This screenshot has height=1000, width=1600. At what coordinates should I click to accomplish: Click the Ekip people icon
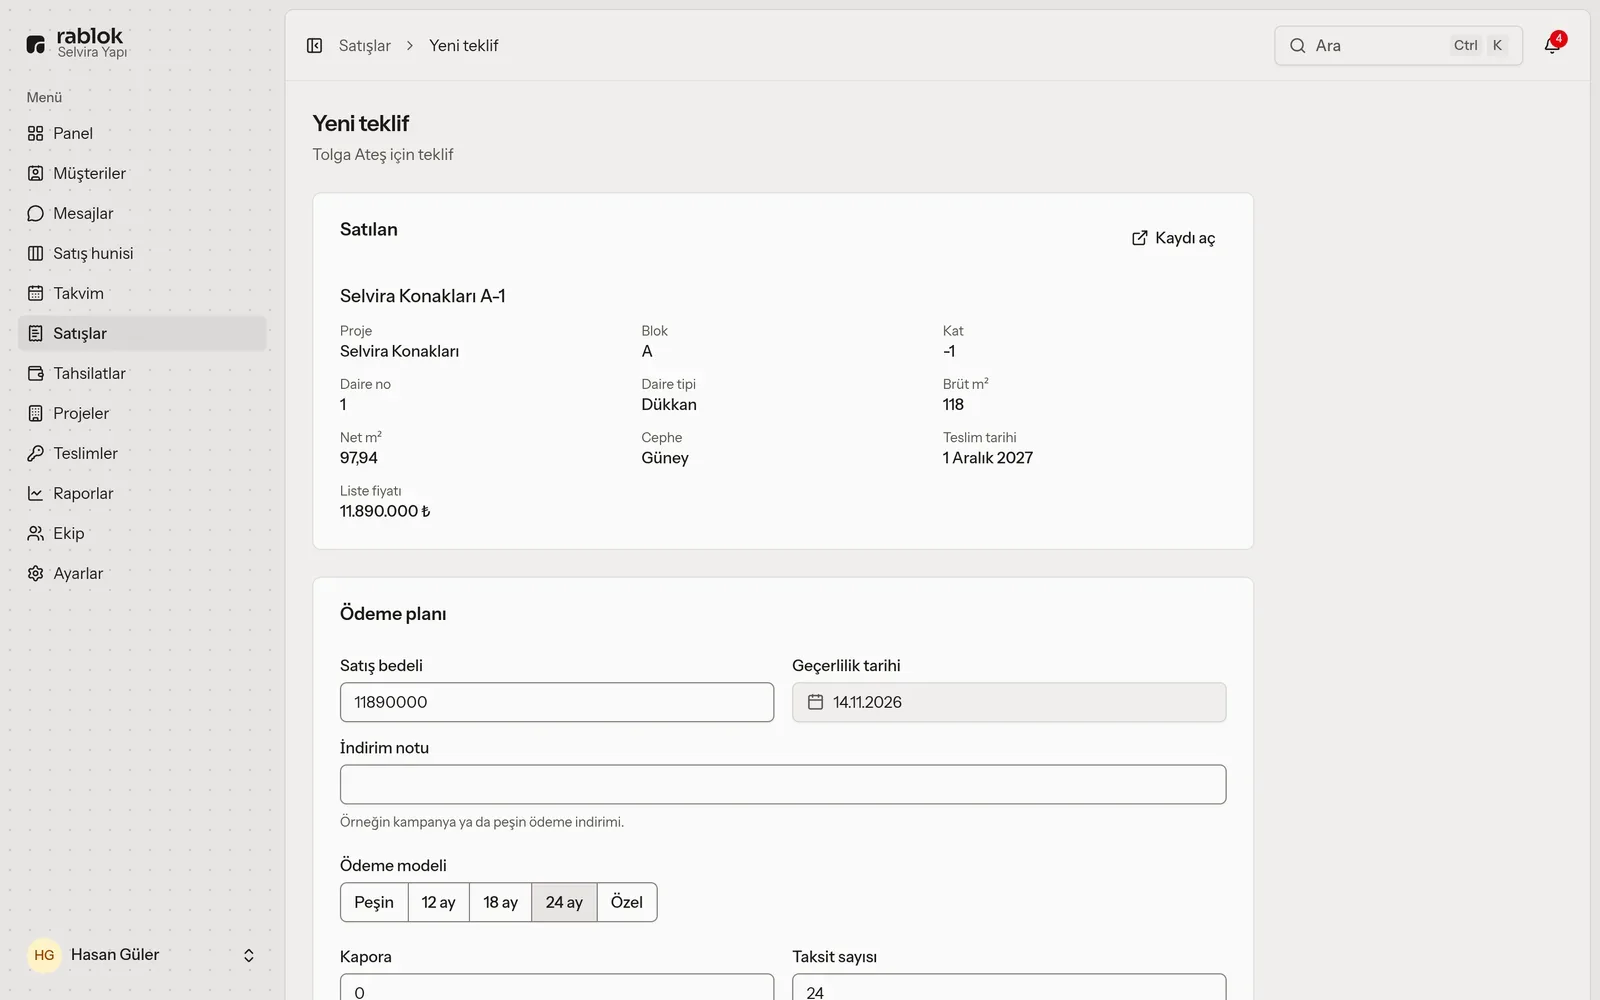[36, 533]
